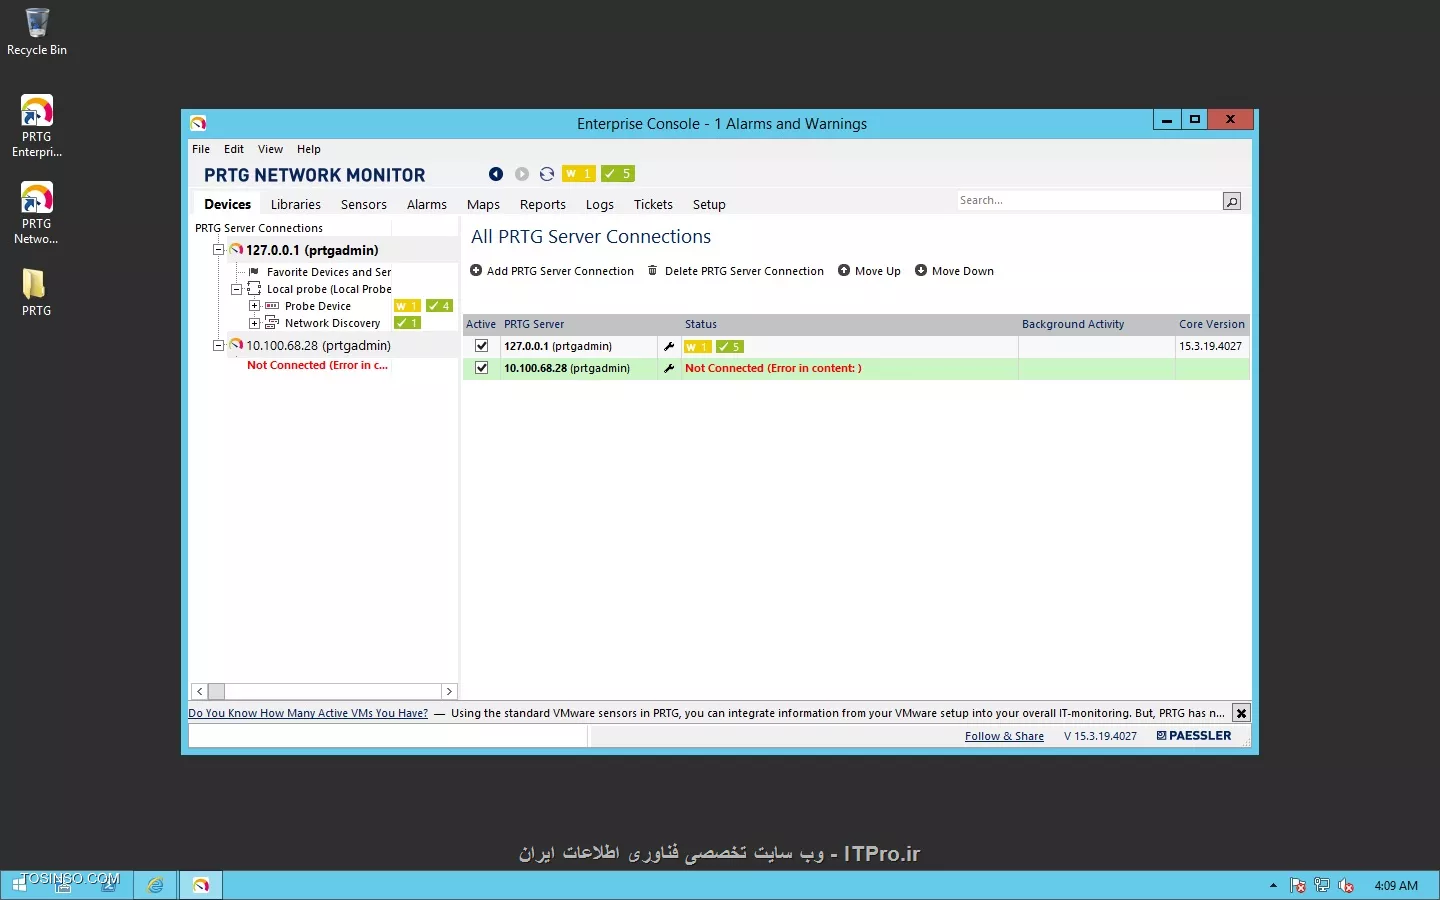Image resolution: width=1440 pixels, height=900 pixels.
Task: Close the news ticker with X button
Action: pyautogui.click(x=1241, y=713)
